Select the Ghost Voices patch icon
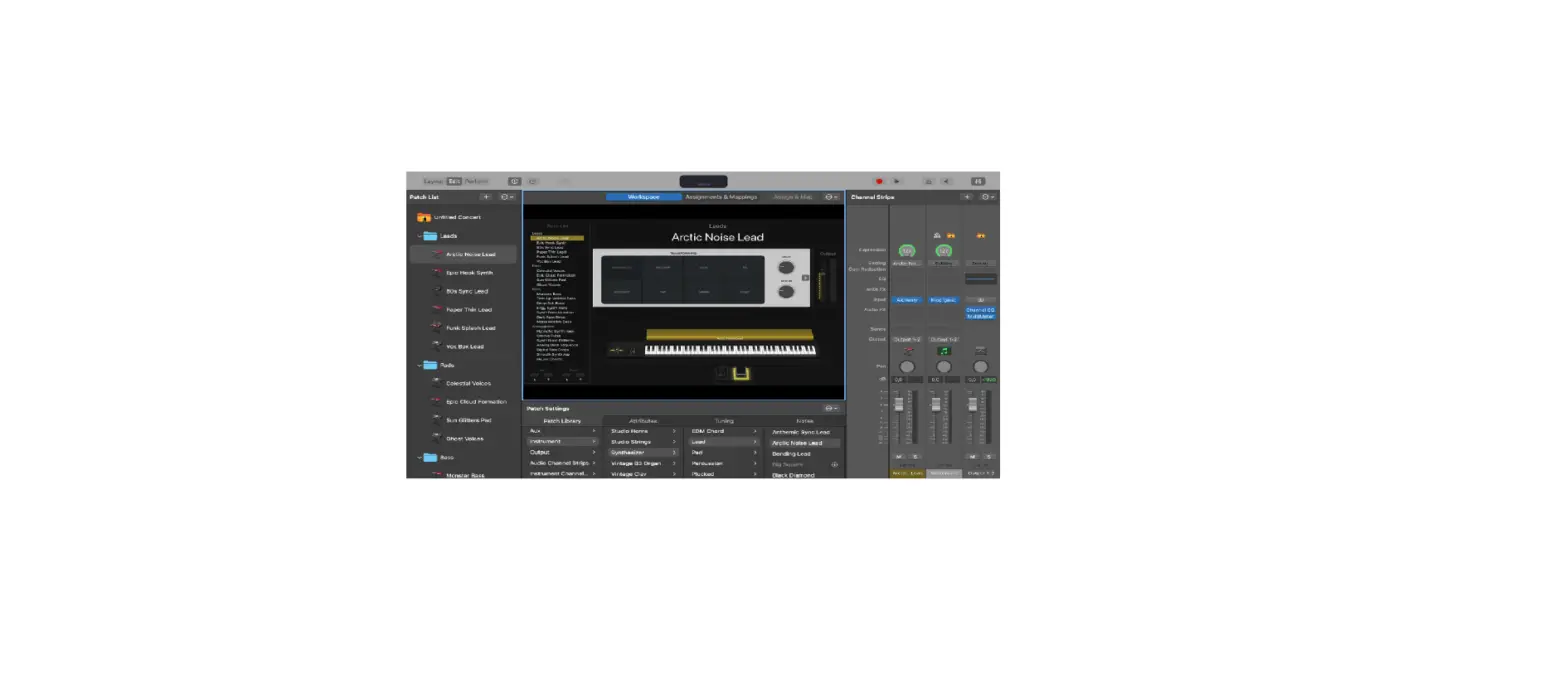The height and width of the screenshot is (674, 1568). (x=437, y=438)
